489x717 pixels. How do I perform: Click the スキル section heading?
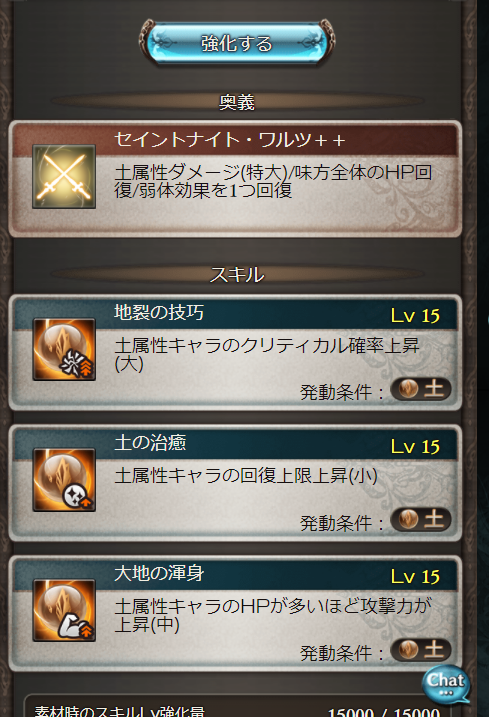click(x=236, y=274)
